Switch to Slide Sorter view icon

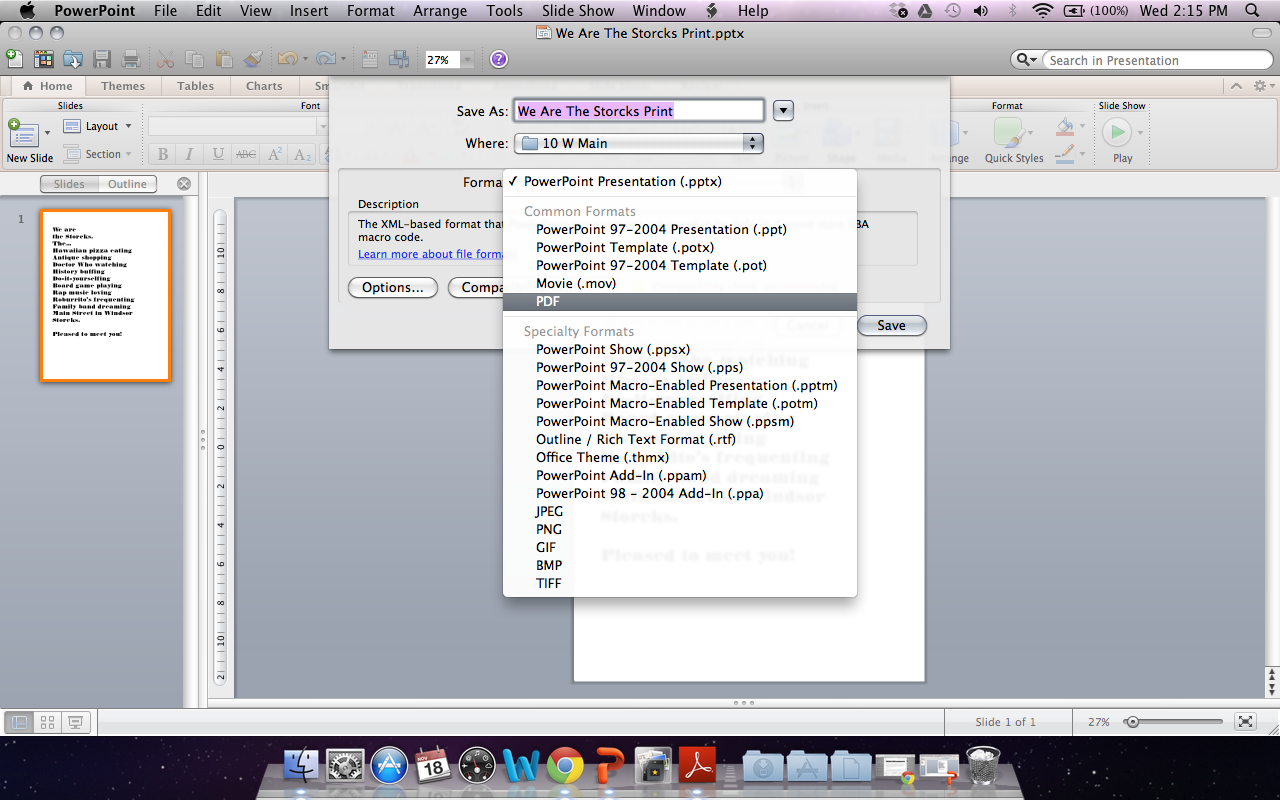click(x=46, y=722)
